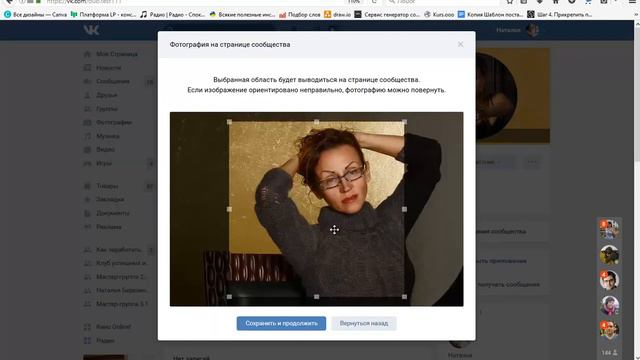
Task: Open Как заработать.. group in sidebar
Action: [x=118, y=249]
